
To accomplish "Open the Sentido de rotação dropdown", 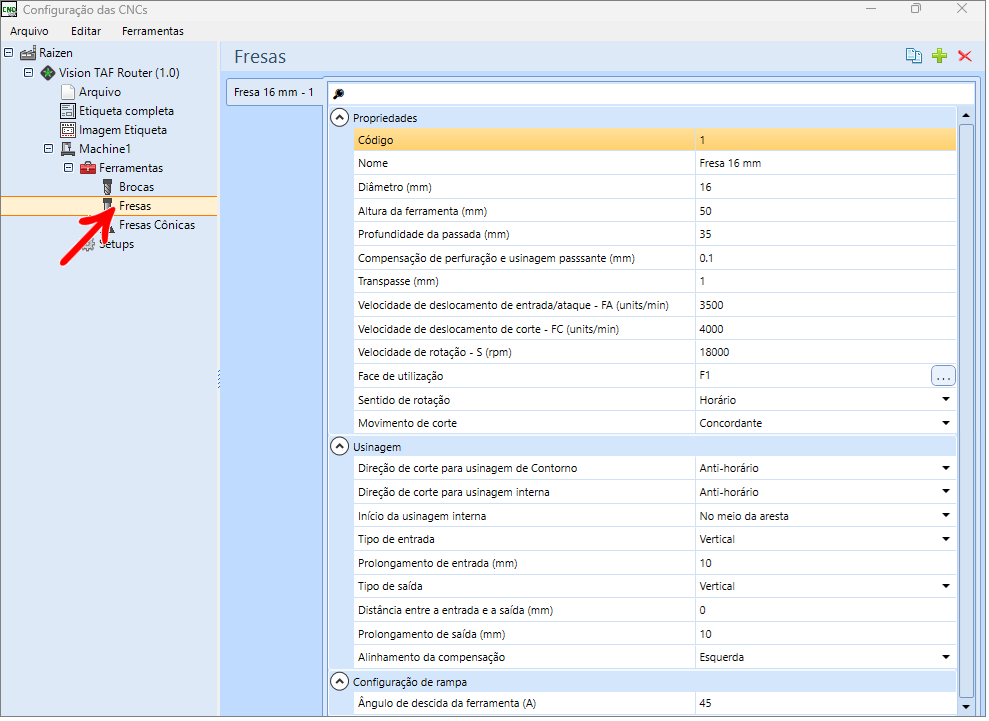I will click(x=945, y=400).
